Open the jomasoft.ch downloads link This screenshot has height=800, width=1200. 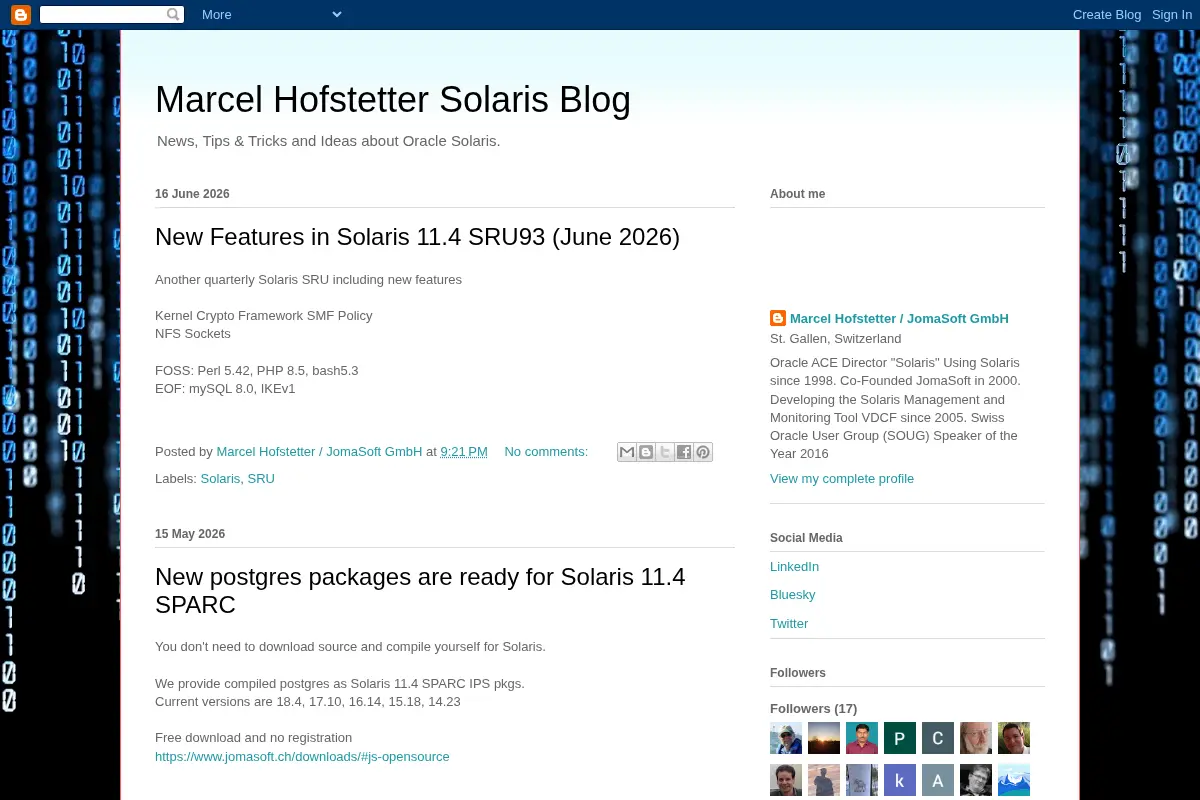coord(302,757)
